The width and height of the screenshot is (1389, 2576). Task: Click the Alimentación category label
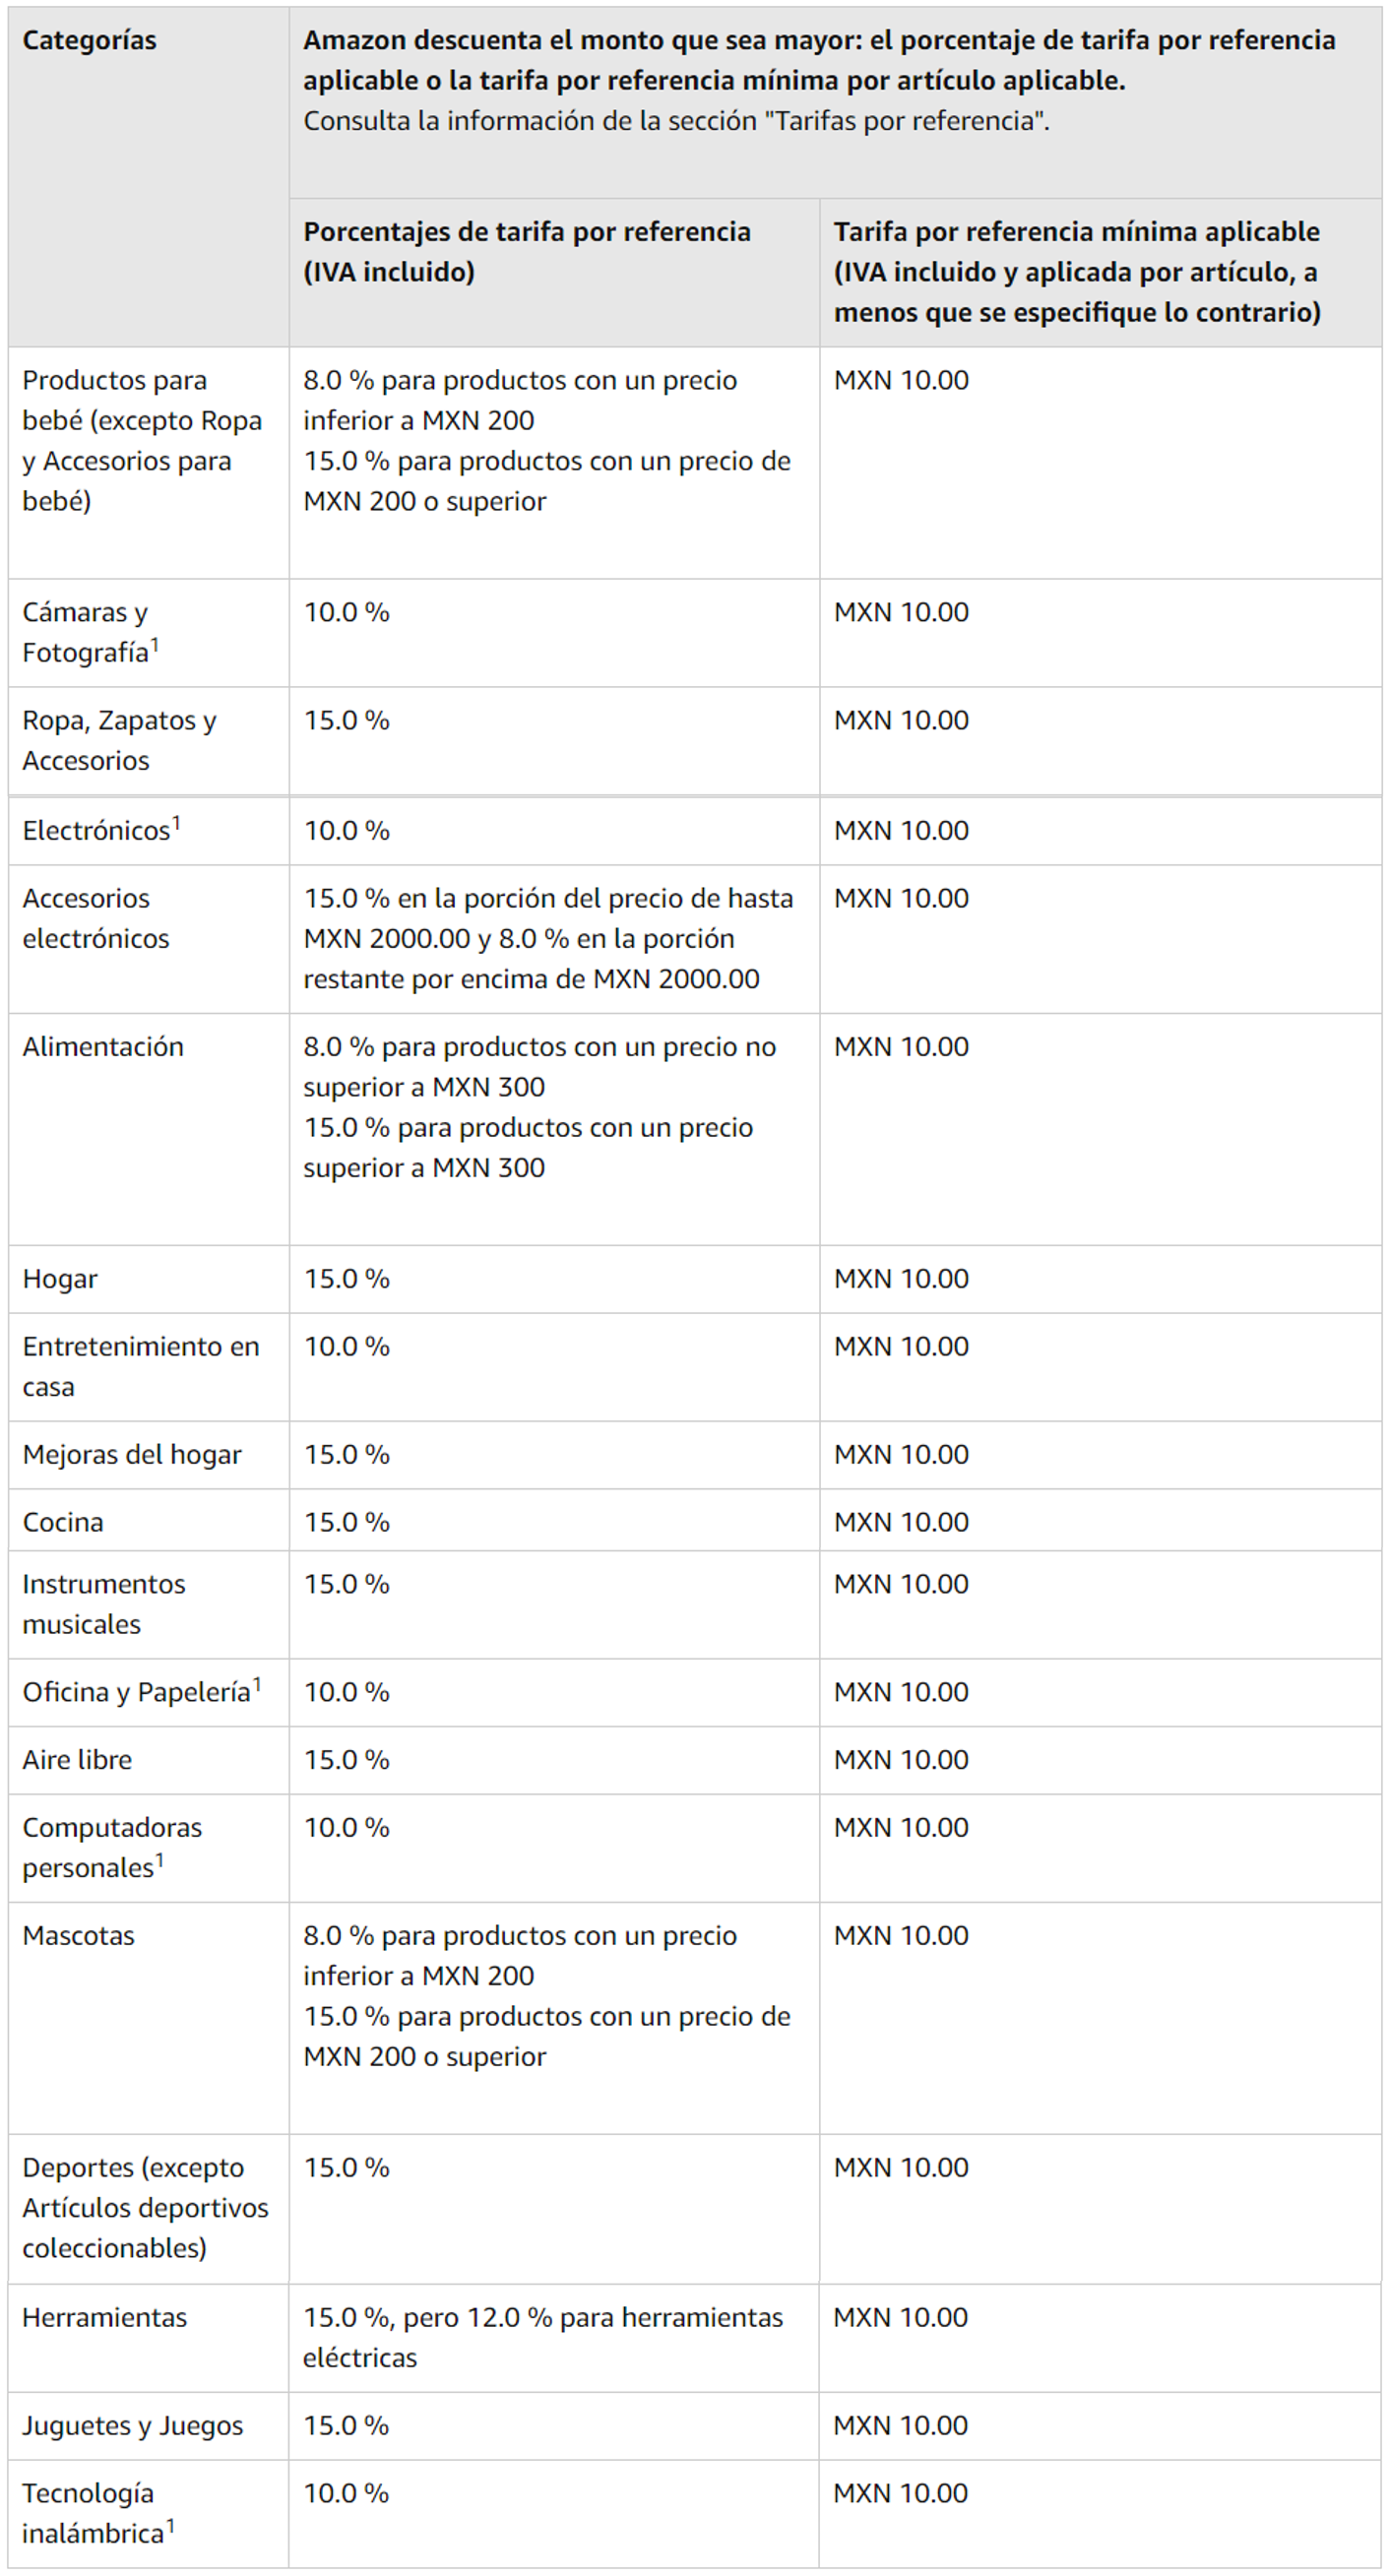click(x=103, y=1047)
